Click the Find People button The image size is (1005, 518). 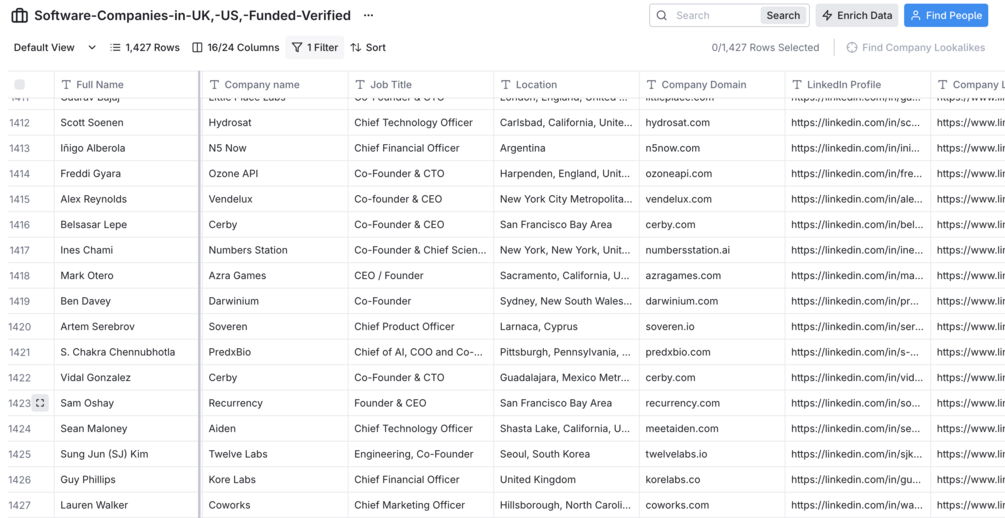coord(945,16)
